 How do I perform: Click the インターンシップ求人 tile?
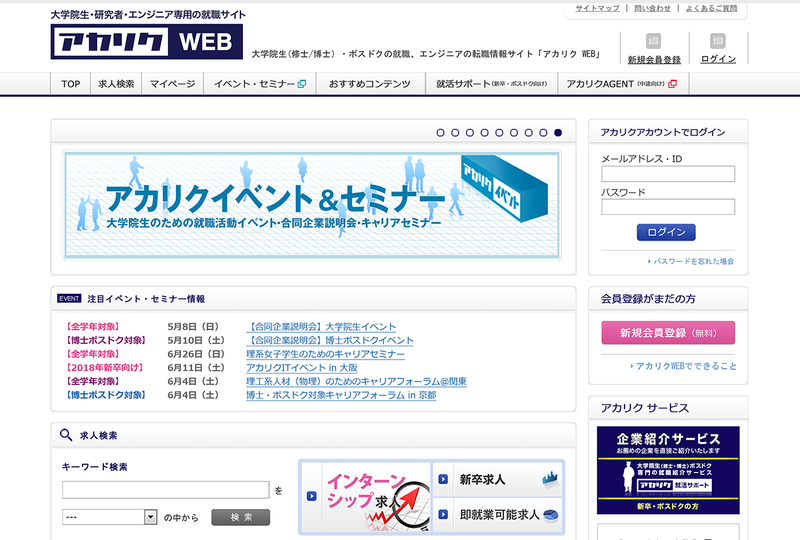(x=366, y=497)
